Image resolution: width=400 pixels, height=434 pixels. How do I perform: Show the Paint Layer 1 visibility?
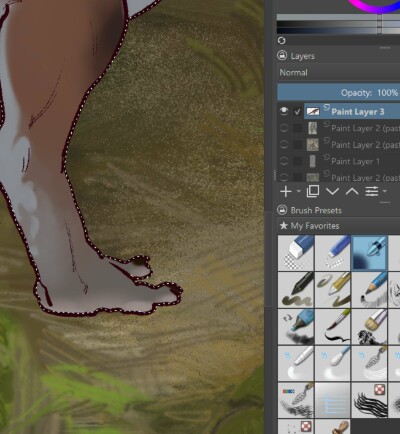click(x=284, y=161)
